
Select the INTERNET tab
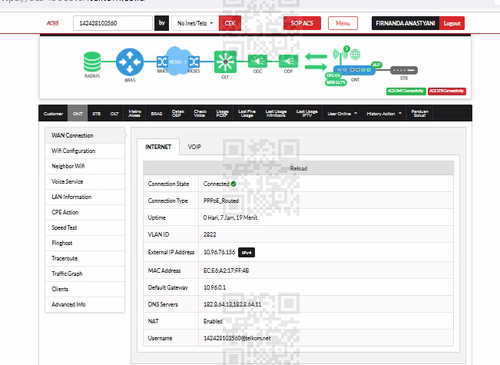coord(158,147)
